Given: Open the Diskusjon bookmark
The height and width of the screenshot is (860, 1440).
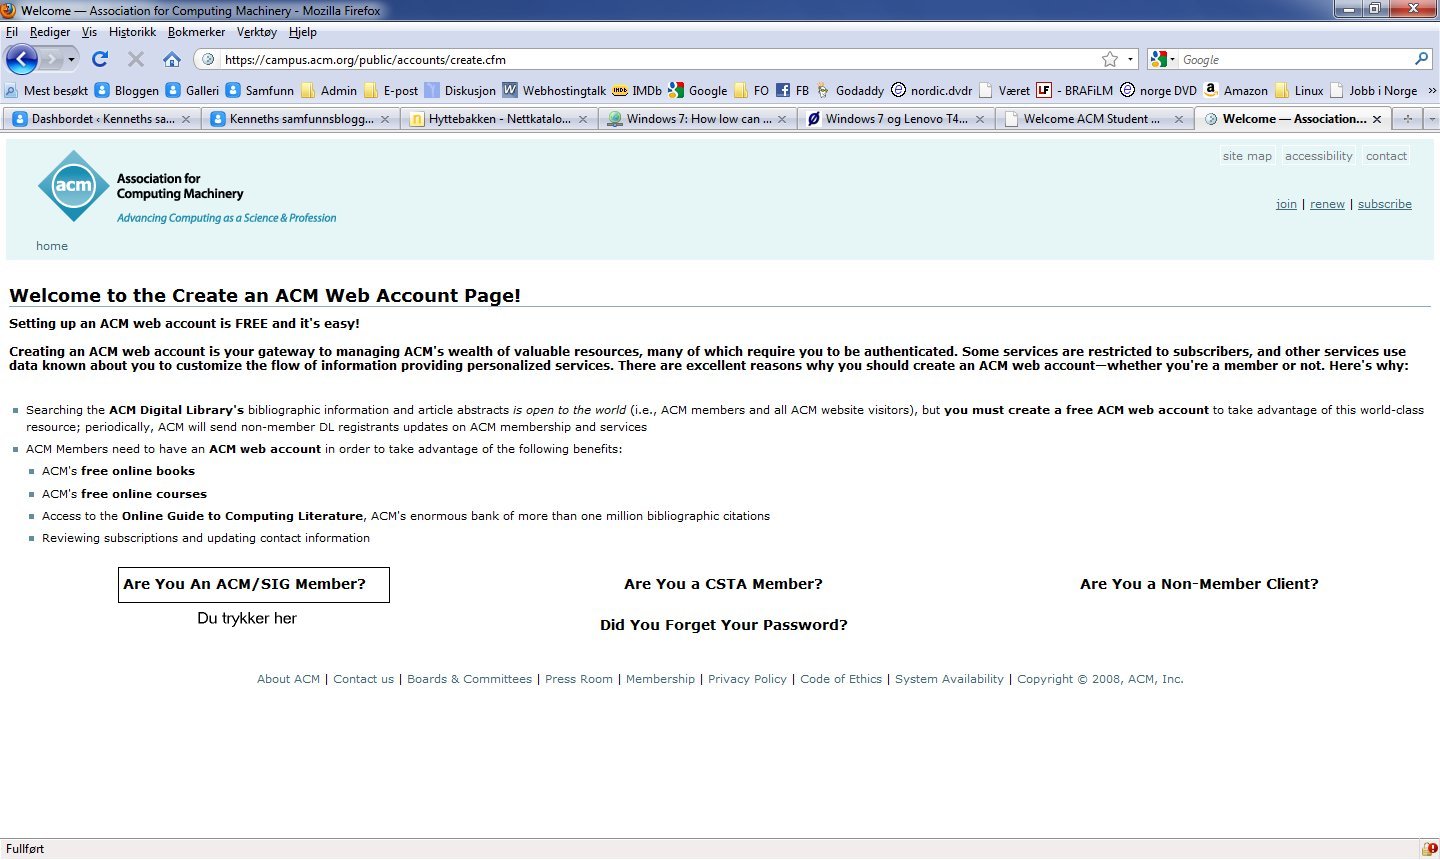Looking at the screenshot, I should 460,90.
